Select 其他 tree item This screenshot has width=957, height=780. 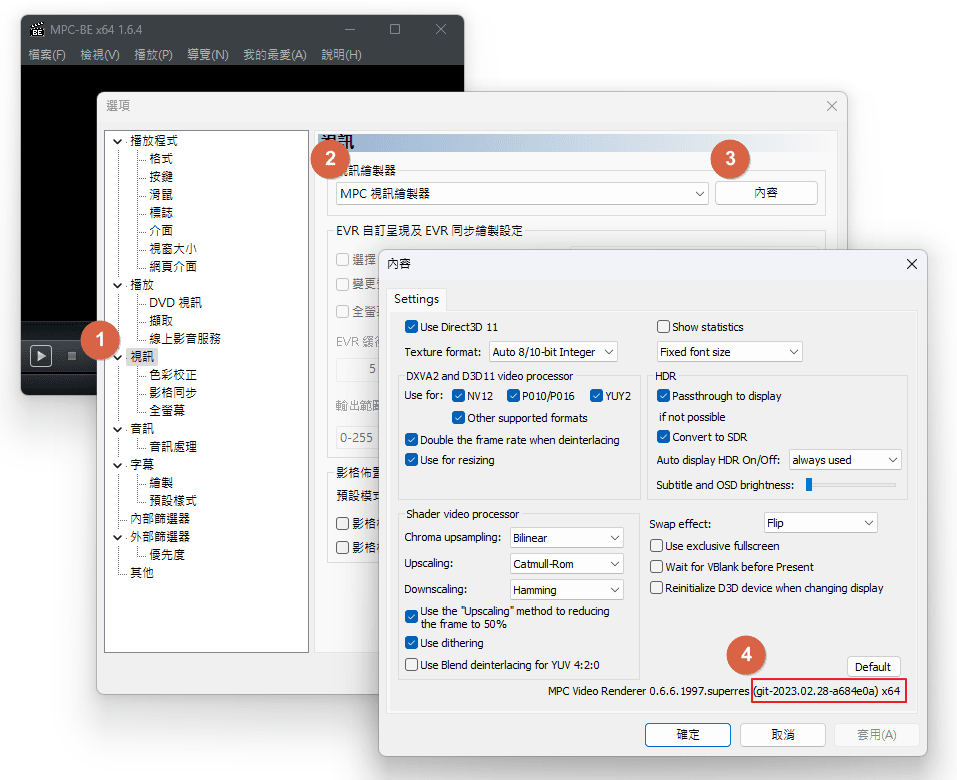point(142,573)
